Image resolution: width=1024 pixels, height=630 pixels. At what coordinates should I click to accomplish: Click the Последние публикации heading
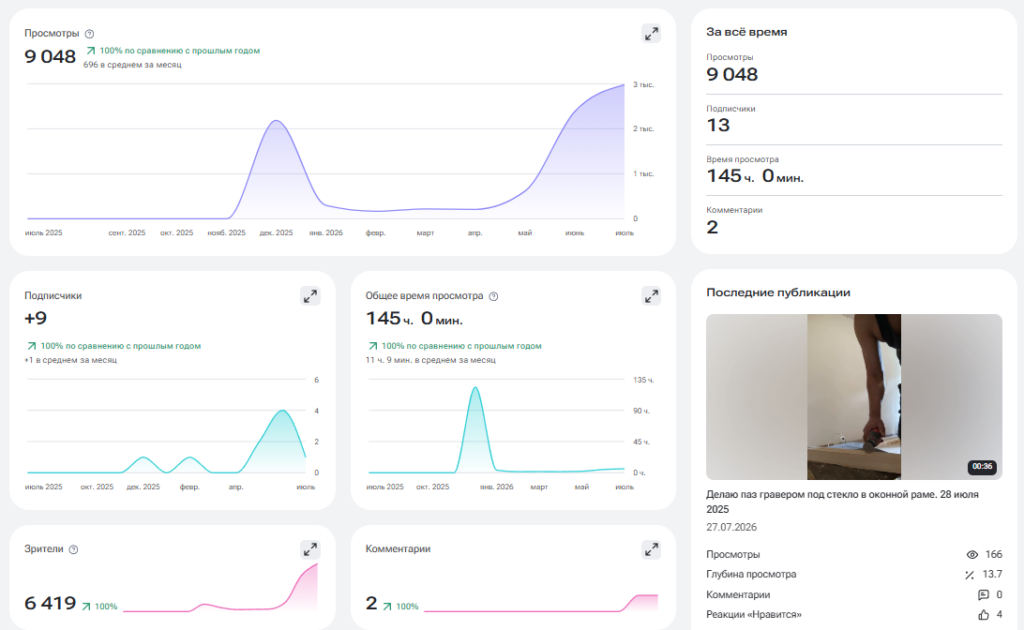click(778, 292)
